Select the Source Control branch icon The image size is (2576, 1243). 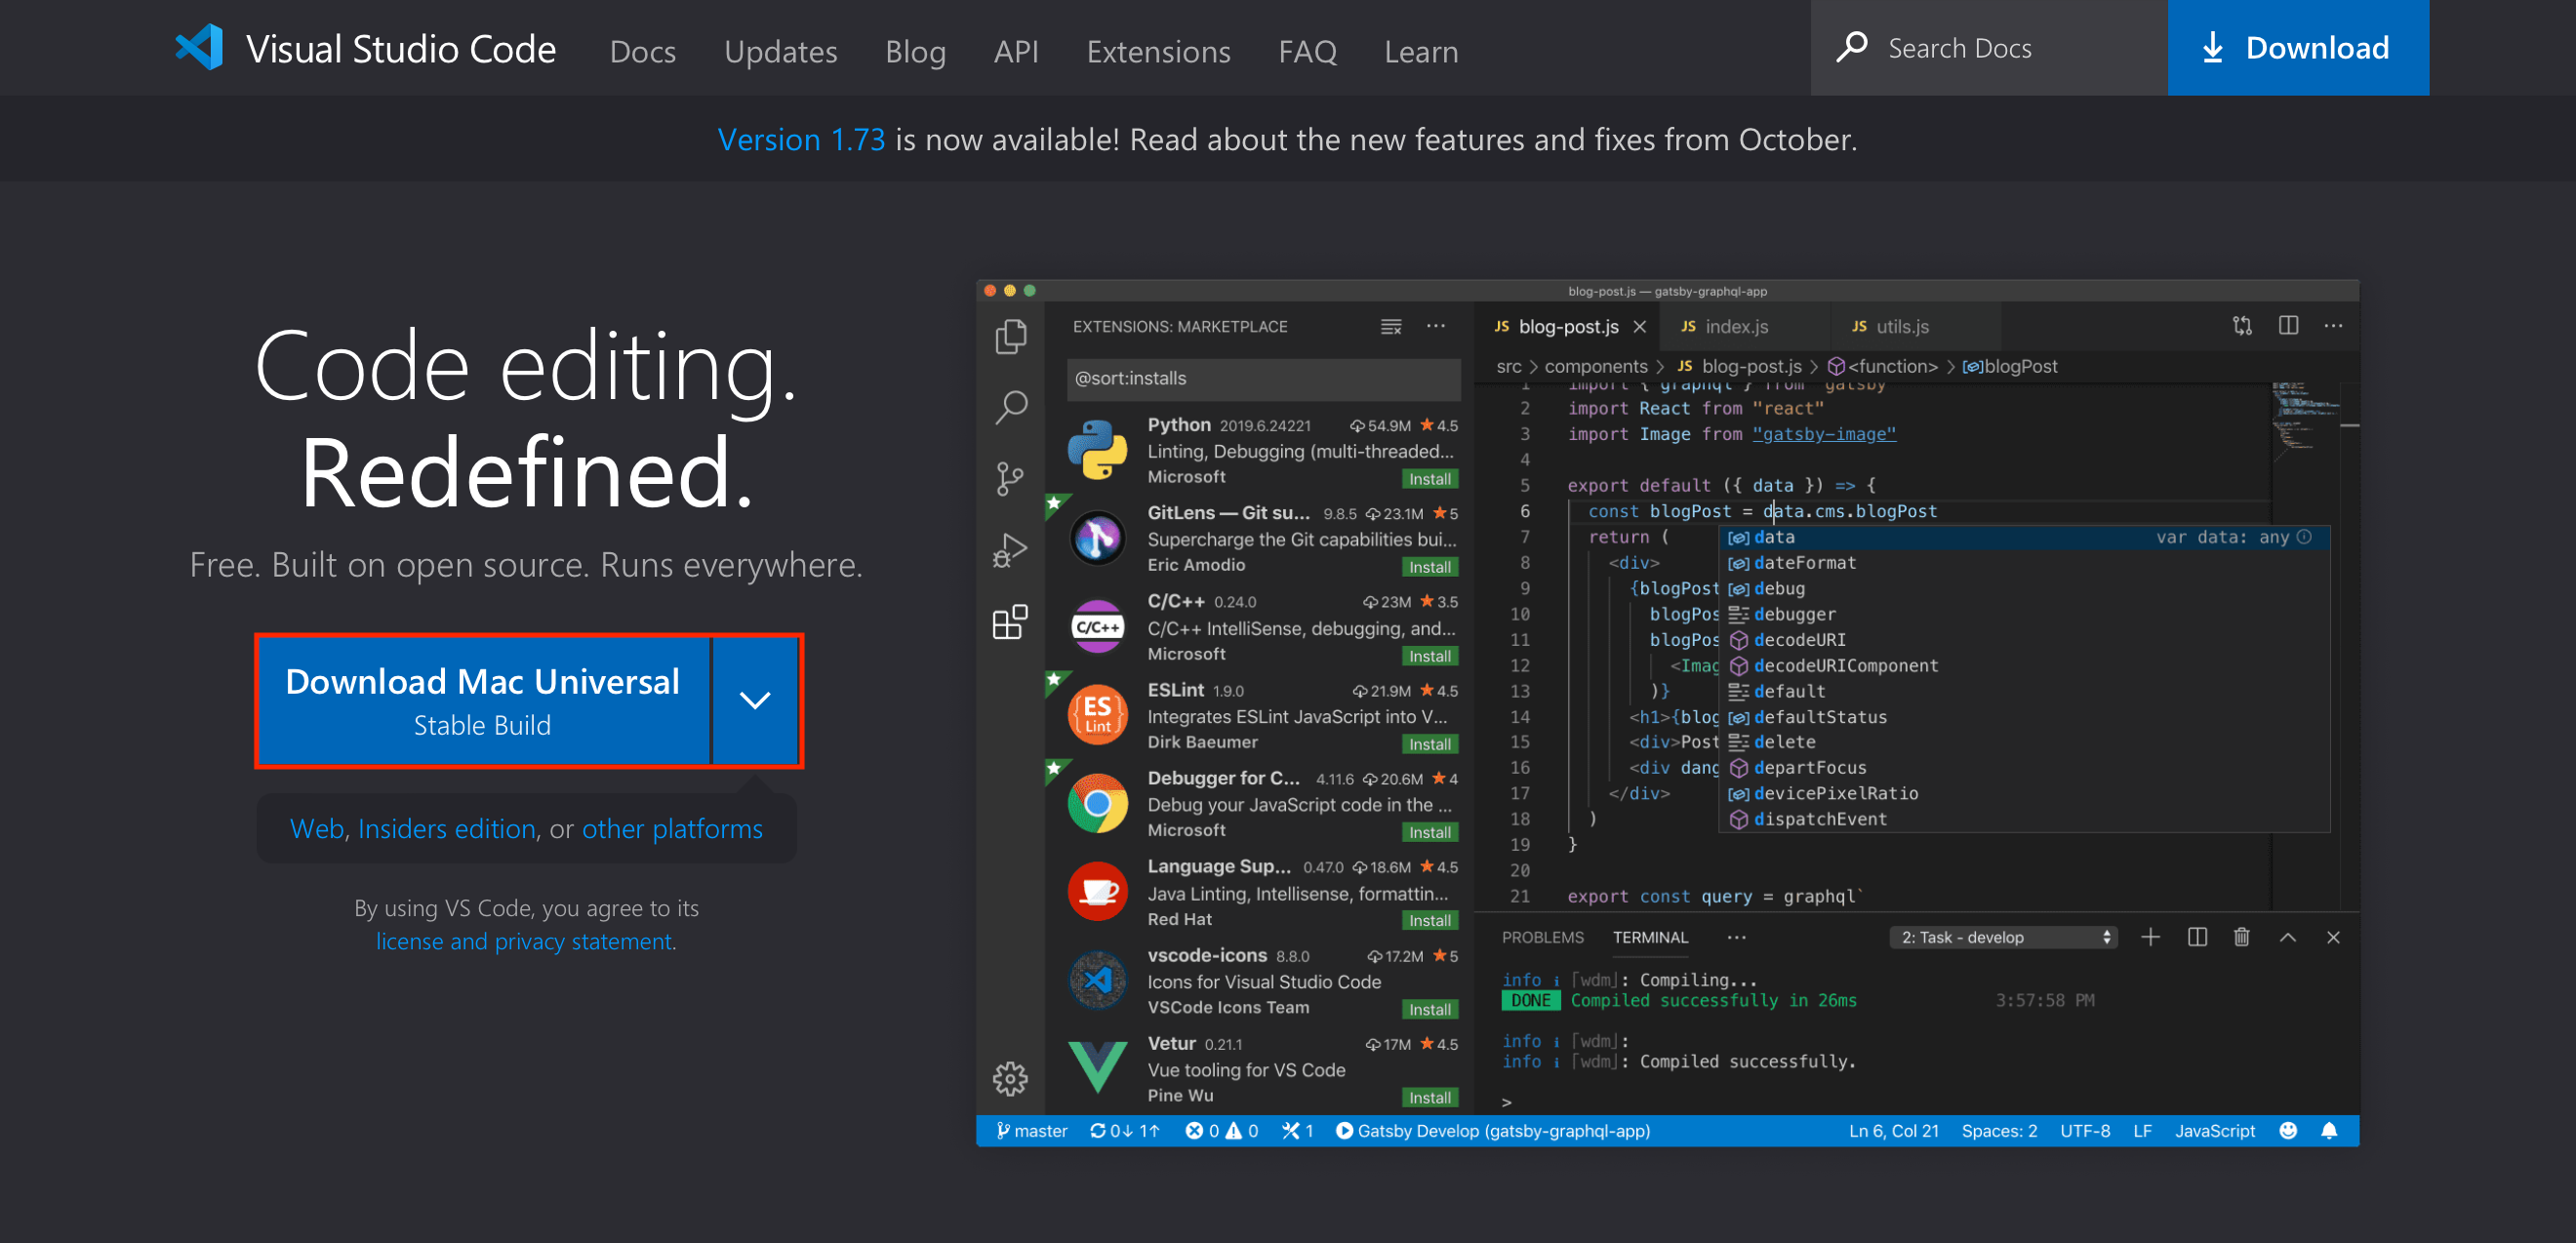tap(1010, 478)
